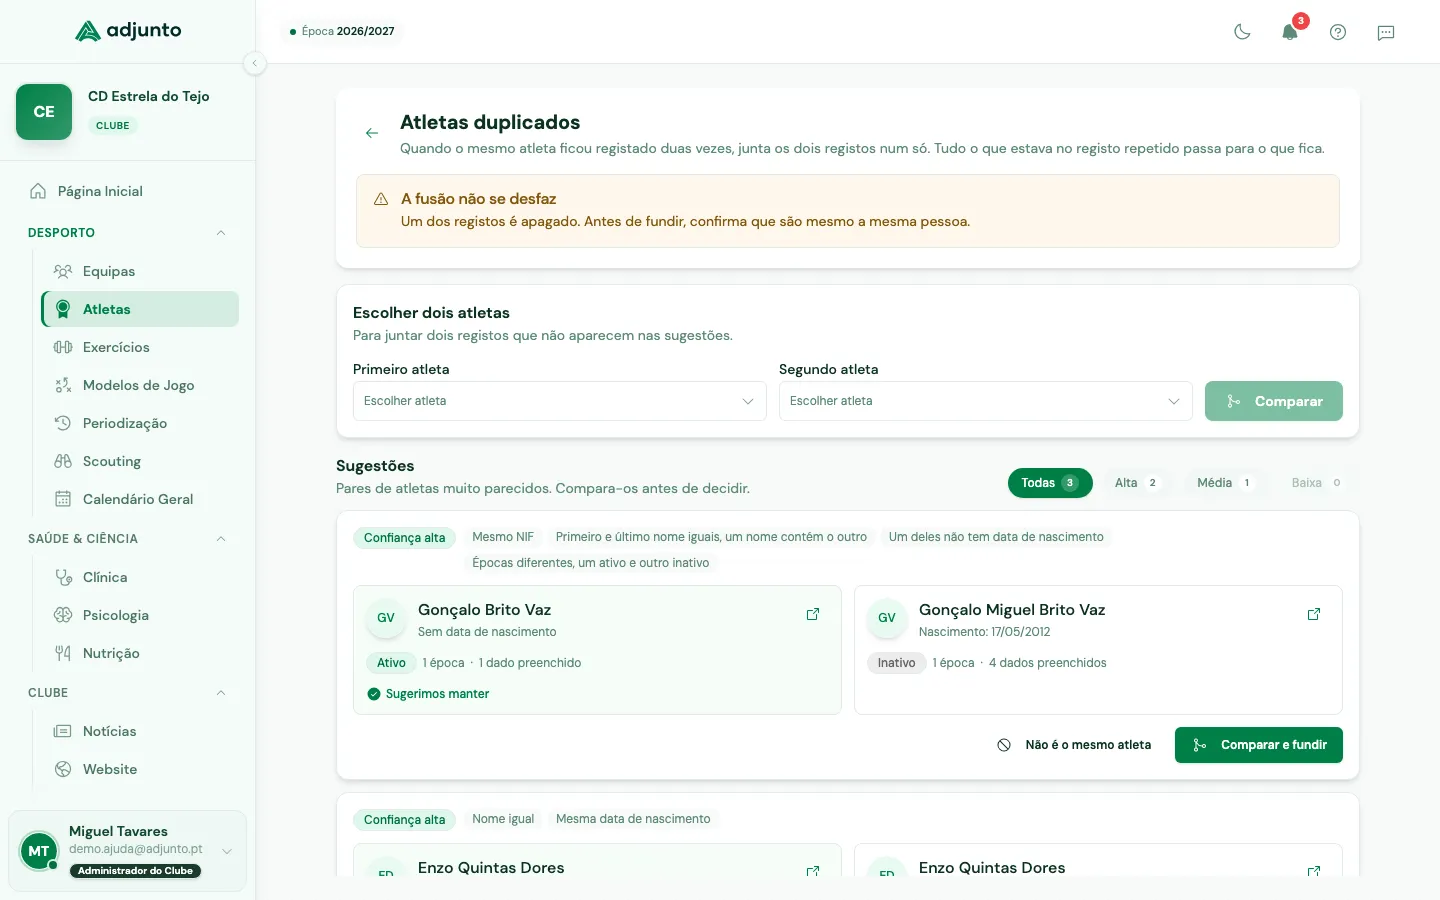Select Atletas in the sidebar
1440x900 pixels.
pos(140,309)
